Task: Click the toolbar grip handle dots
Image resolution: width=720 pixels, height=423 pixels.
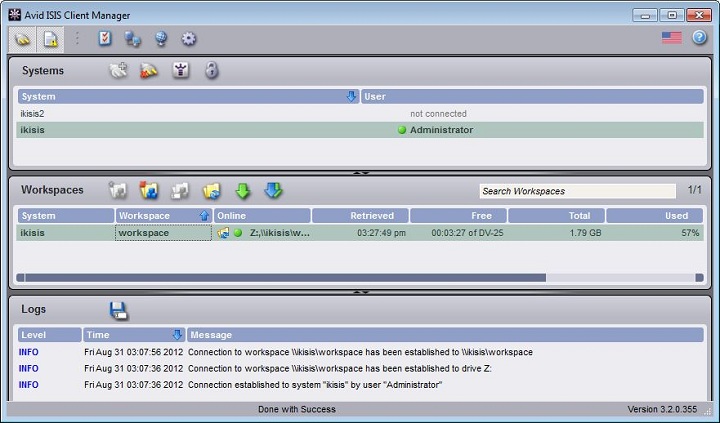Action: point(77,39)
